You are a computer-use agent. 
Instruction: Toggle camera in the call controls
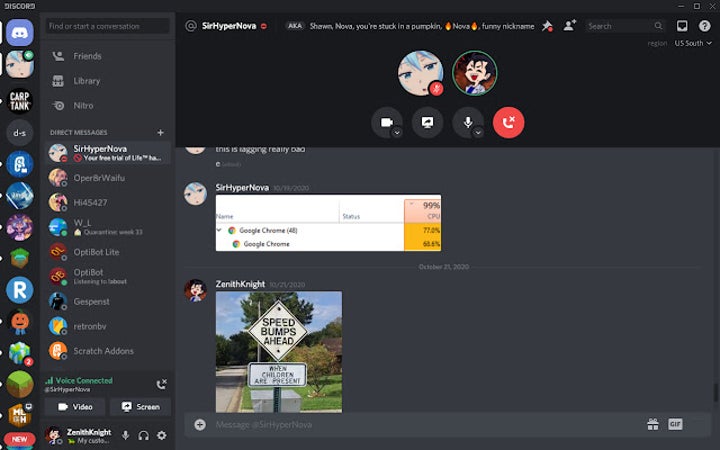tap(384, 122)
